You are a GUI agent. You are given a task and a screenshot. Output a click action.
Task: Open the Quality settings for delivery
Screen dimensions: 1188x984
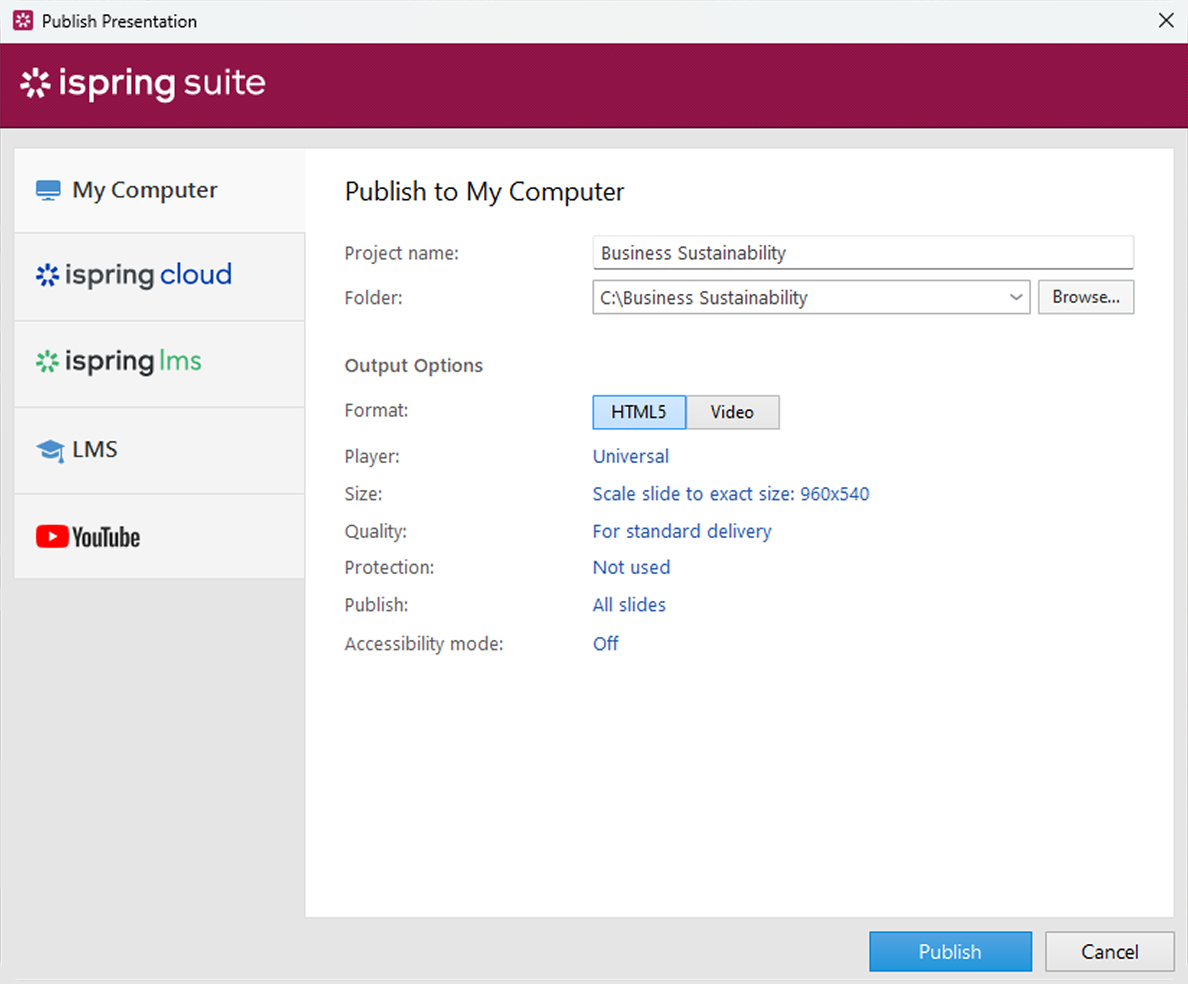(682, 531)
